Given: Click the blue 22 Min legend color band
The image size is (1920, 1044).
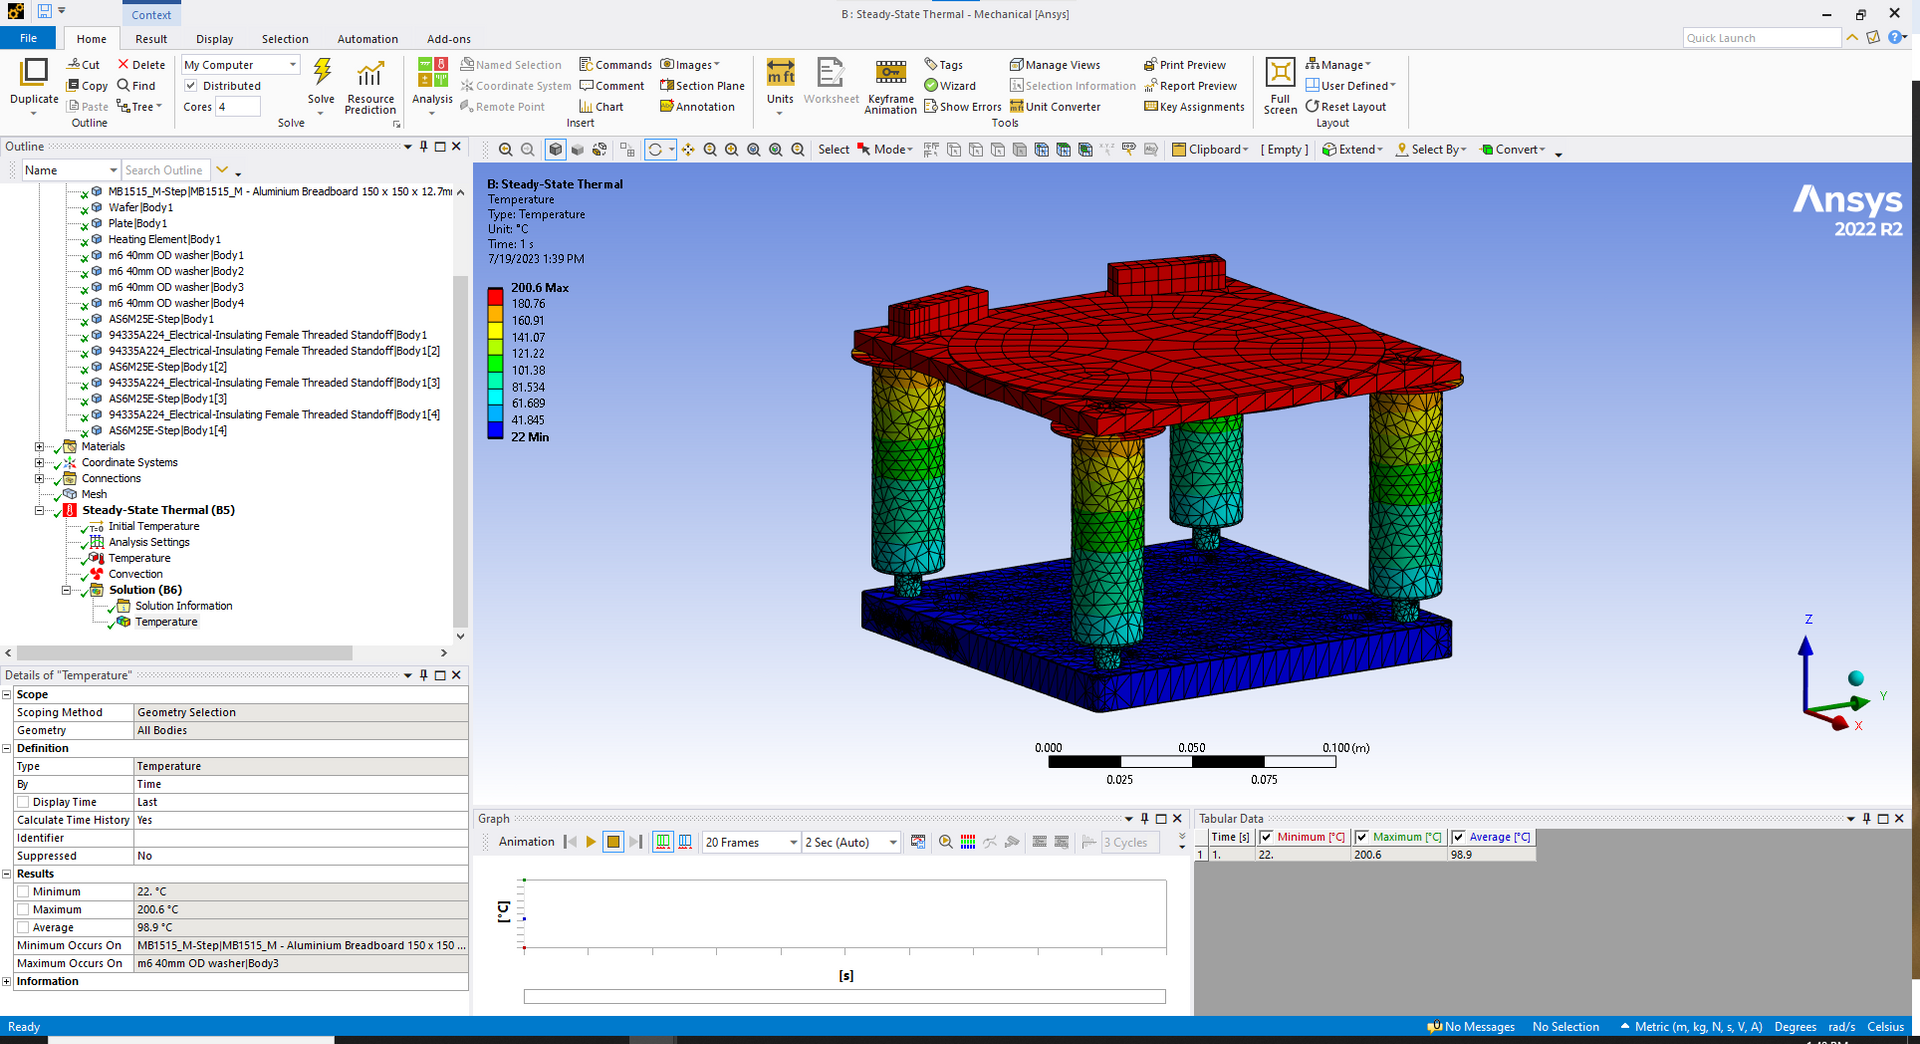Looking at the screenshot, I should pos(495,430).
